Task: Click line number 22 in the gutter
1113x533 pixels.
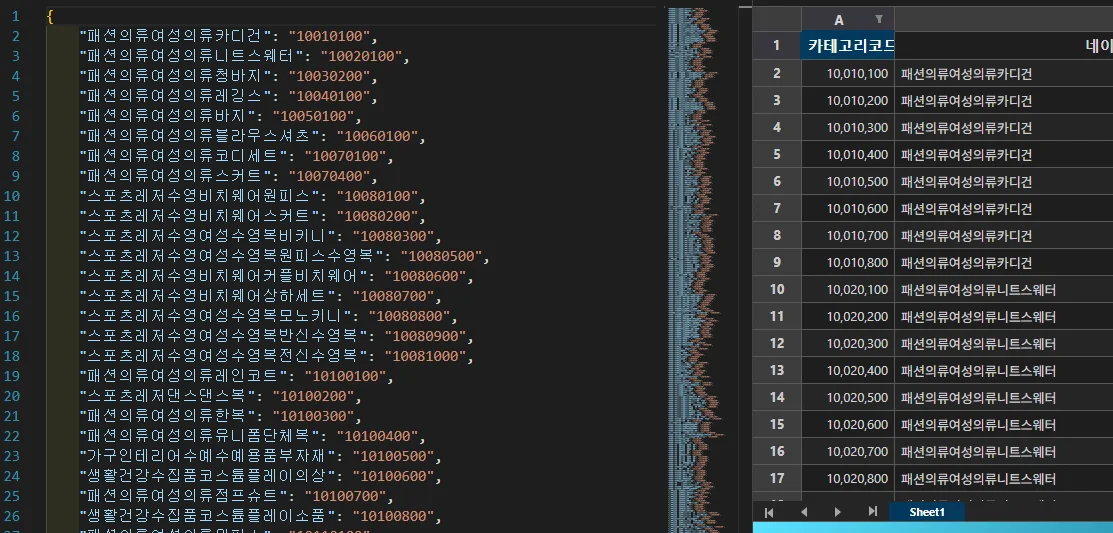Action: click(14, 436)
